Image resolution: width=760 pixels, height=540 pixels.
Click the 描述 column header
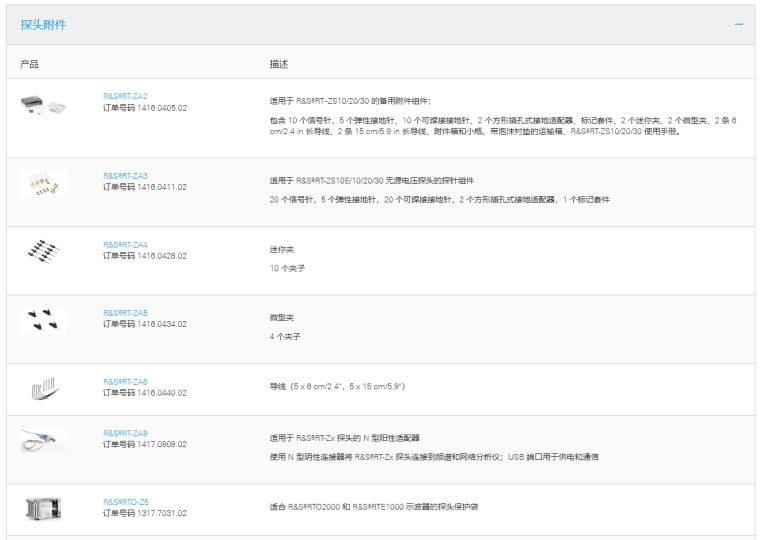click(x=279, y=63)
